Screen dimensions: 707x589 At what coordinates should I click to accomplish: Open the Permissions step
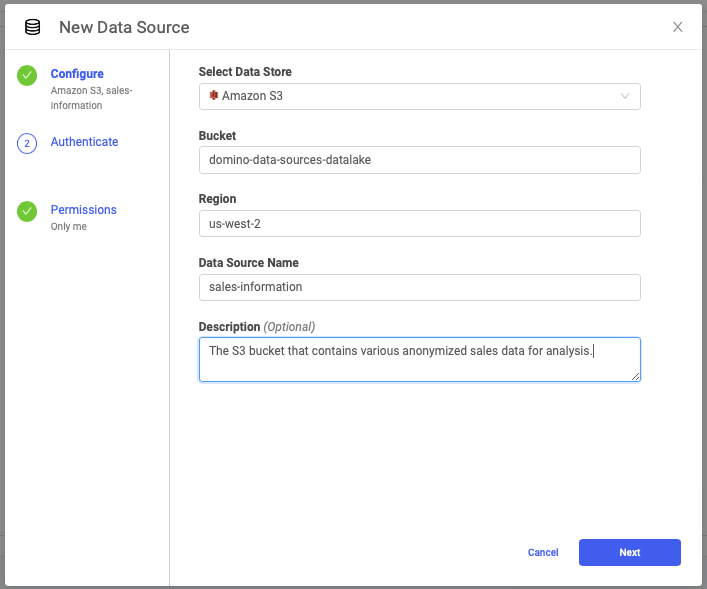(x=84, y=210)
